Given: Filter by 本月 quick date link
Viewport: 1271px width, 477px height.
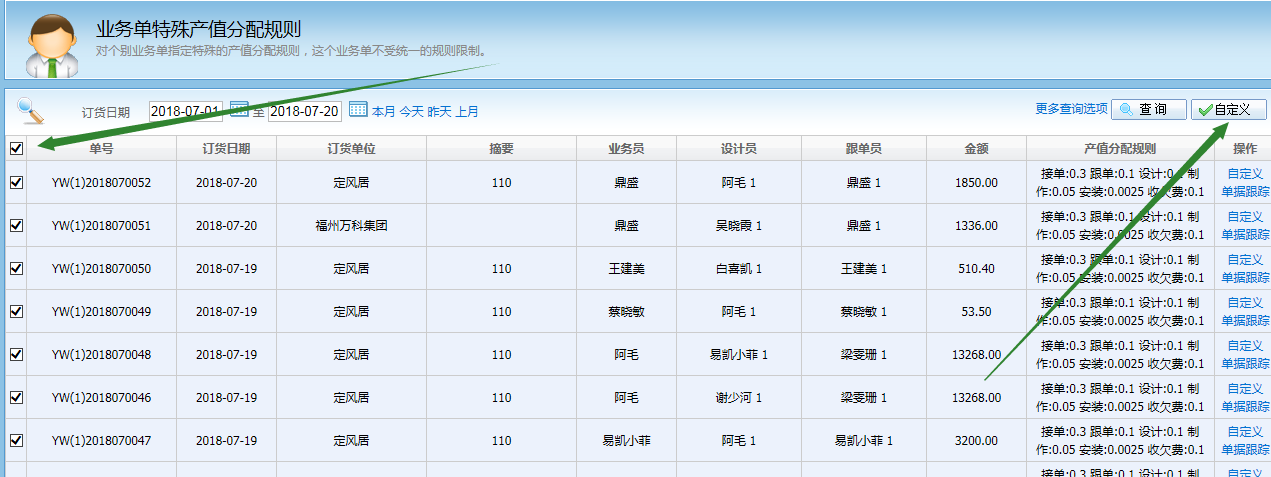Looking at the screenshot, I should coord(383,112).
